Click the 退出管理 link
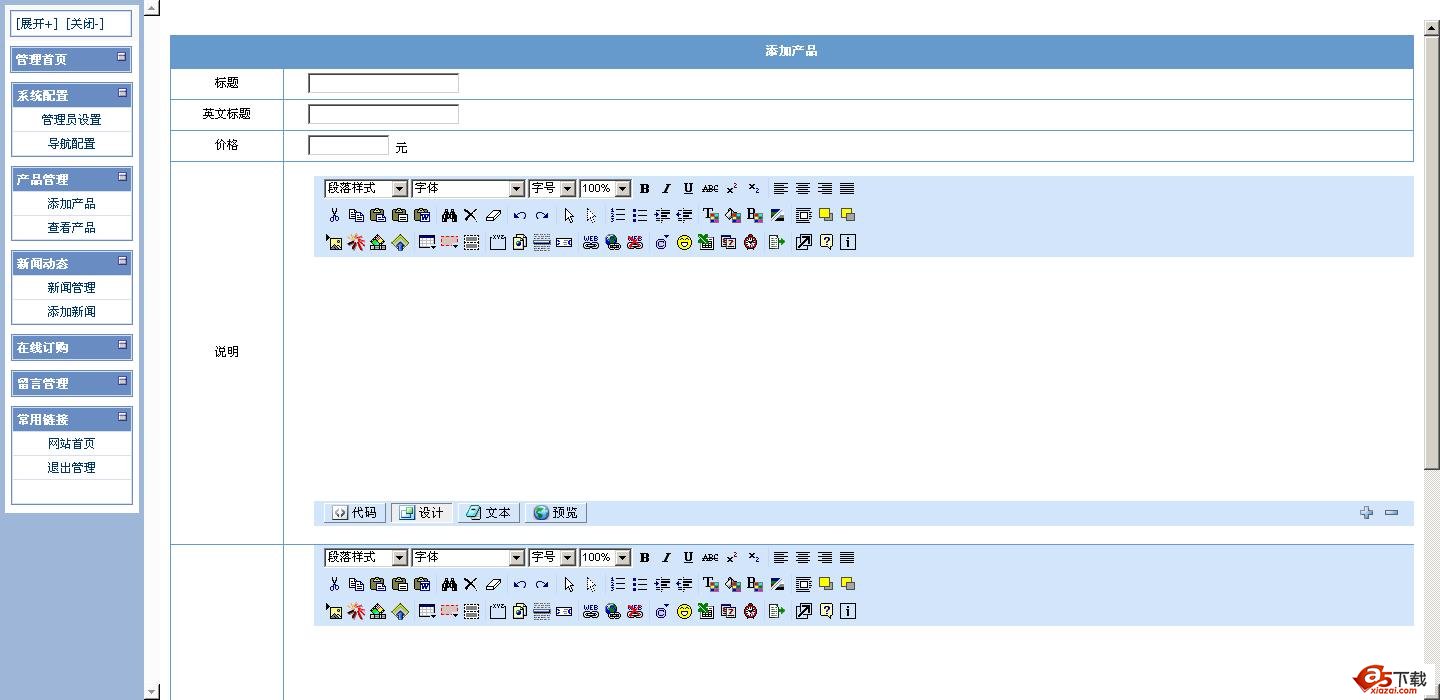This screenshot has height=700, width=1440. pyautogui.click(x=72, y=468)
